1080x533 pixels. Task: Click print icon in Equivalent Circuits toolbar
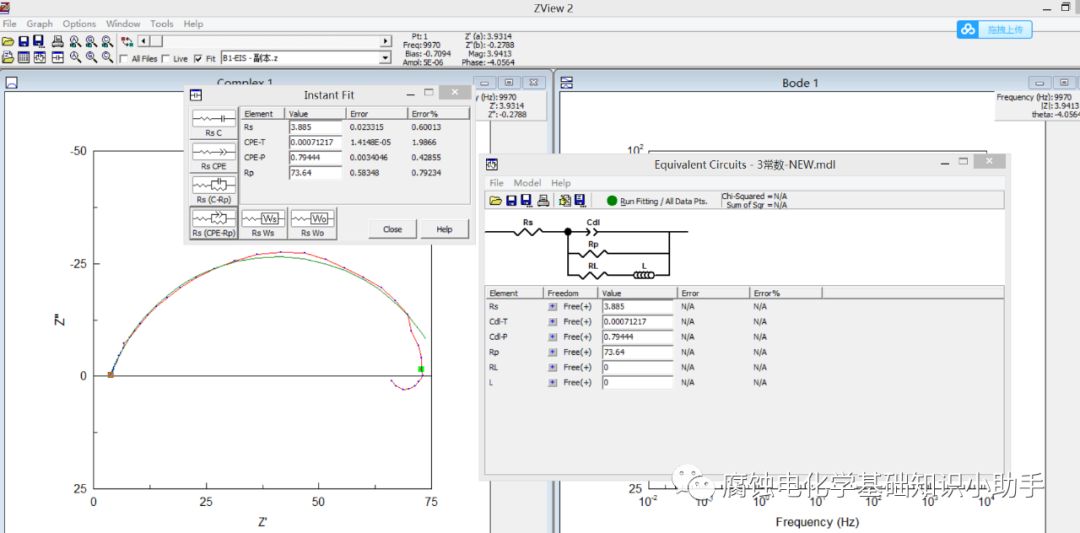tap(542, 201)
